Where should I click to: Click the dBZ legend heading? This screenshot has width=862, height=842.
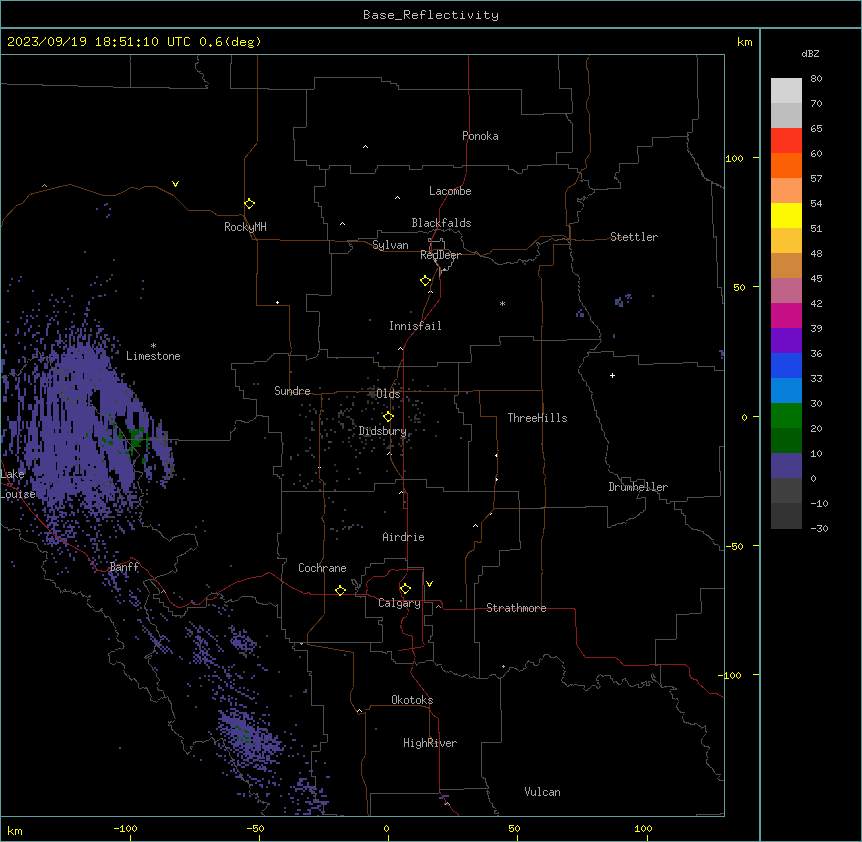coord(810,54)
